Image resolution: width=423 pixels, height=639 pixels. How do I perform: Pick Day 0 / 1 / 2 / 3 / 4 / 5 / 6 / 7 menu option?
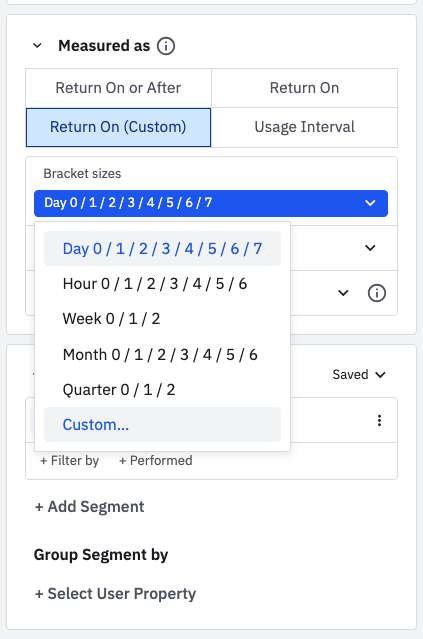coord(162,249)
